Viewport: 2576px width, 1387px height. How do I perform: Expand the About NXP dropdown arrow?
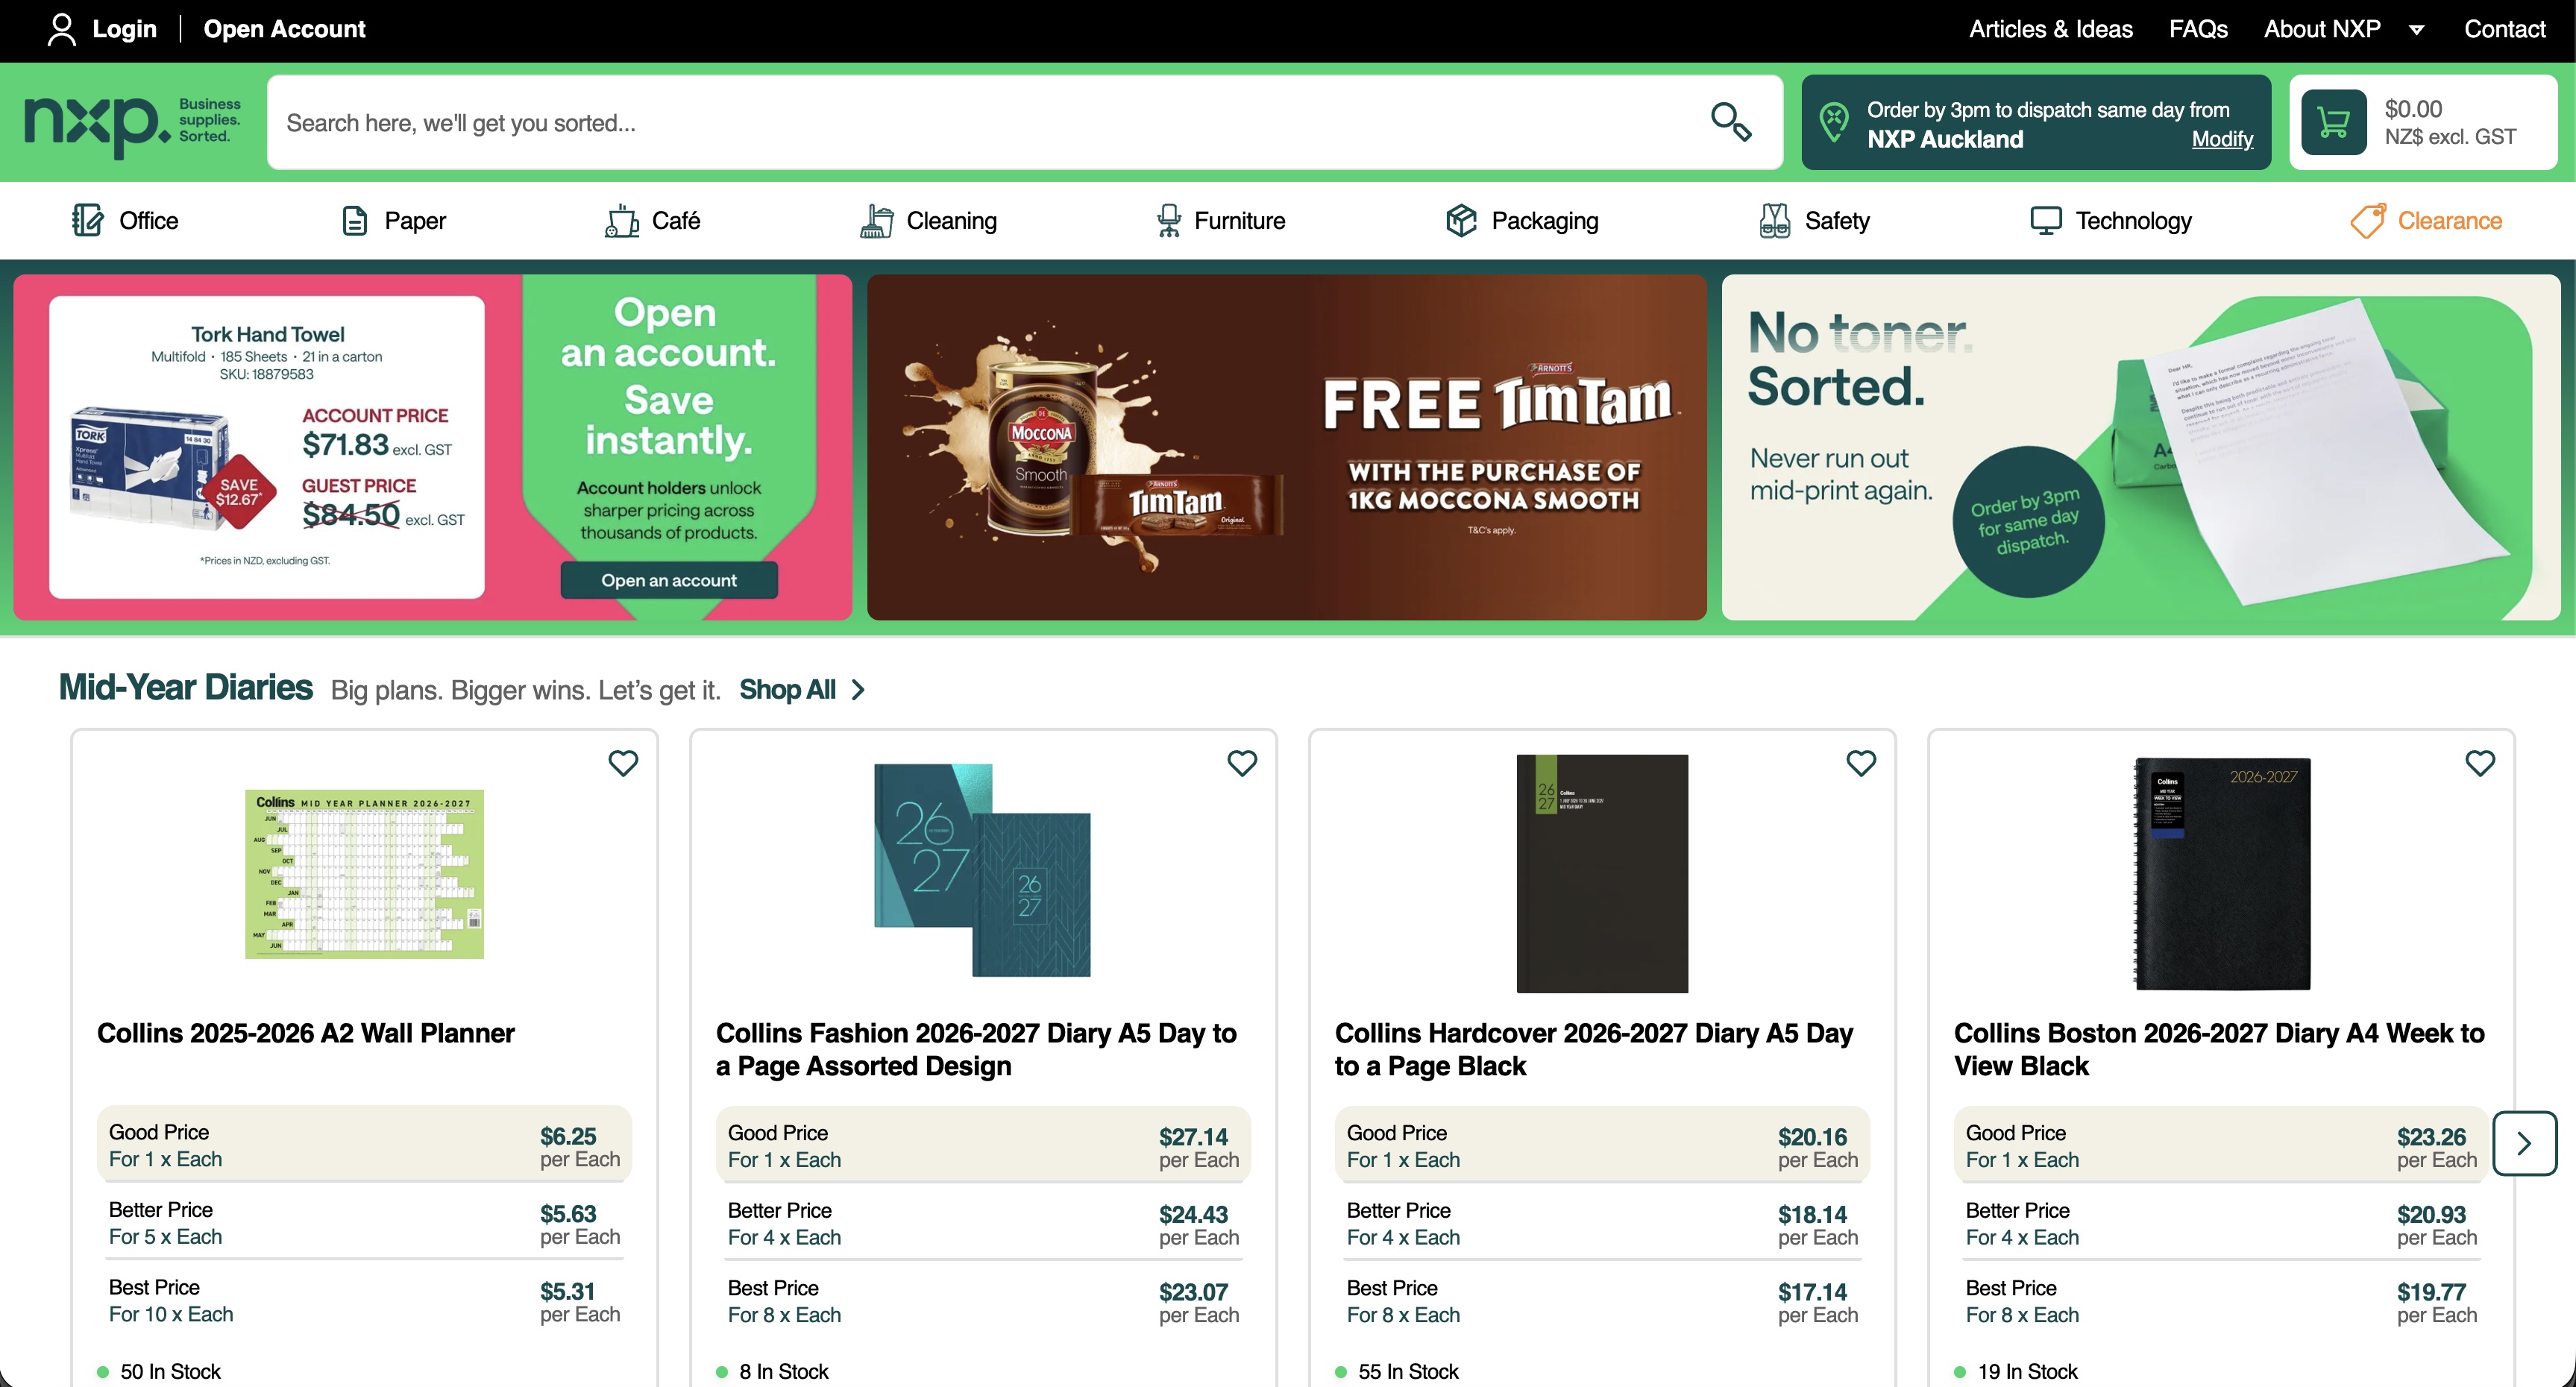click(2416, 30)
